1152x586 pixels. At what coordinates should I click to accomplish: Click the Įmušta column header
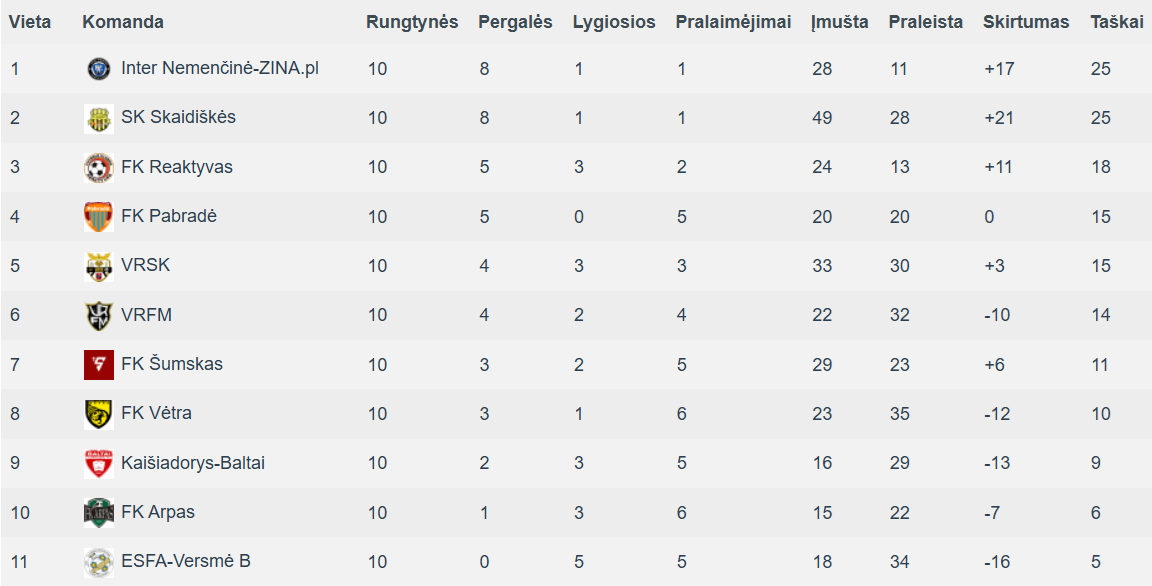coord(839,22)
